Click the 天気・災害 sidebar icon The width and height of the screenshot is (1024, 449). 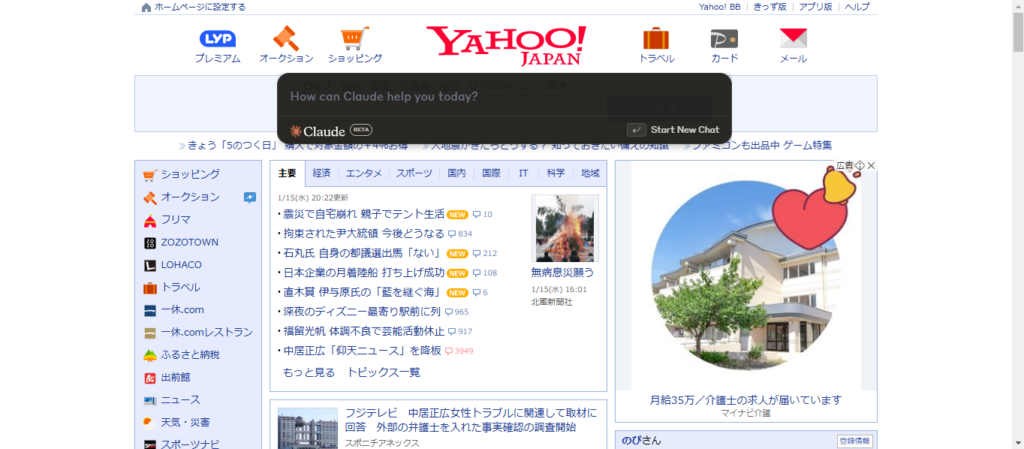[150, 422]
